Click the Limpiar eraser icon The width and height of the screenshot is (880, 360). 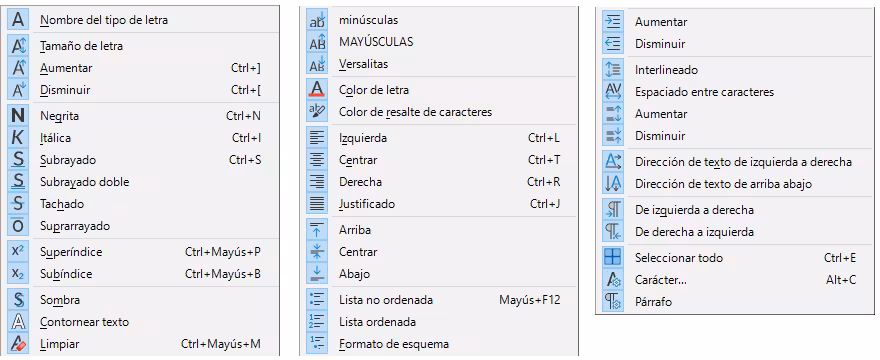(19, 344)
